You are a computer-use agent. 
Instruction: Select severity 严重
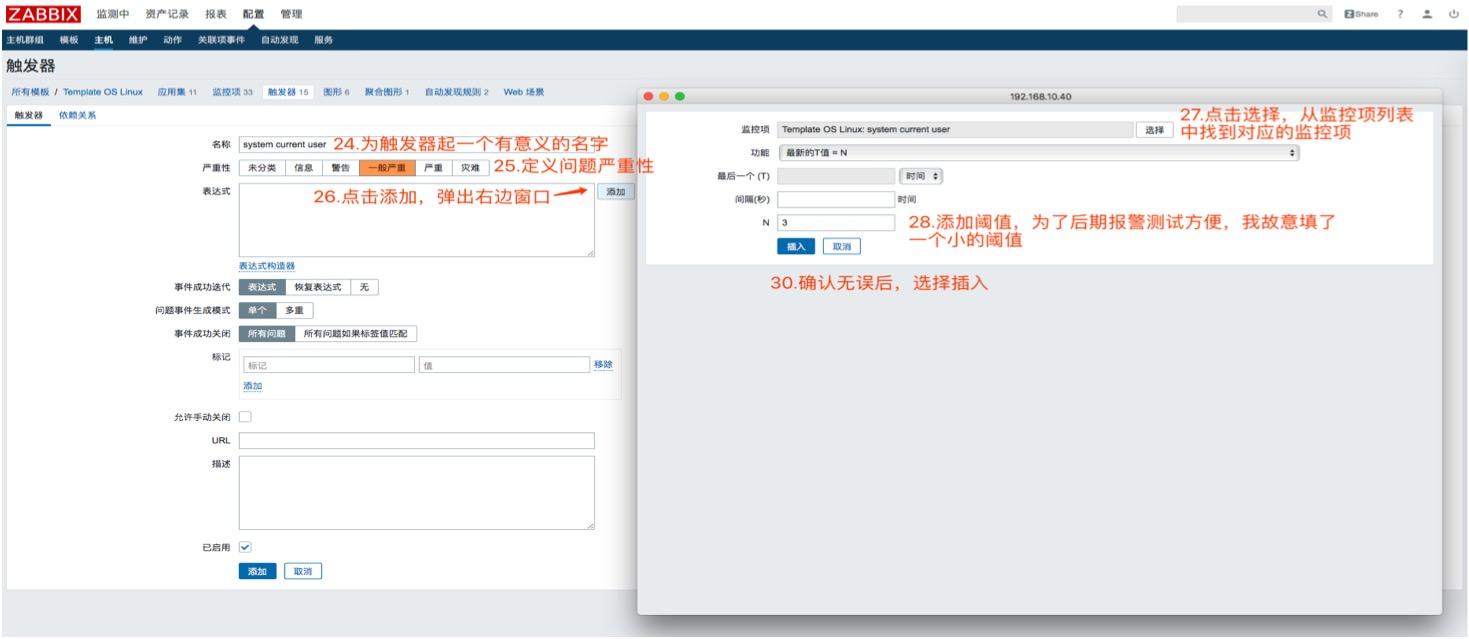433,168
